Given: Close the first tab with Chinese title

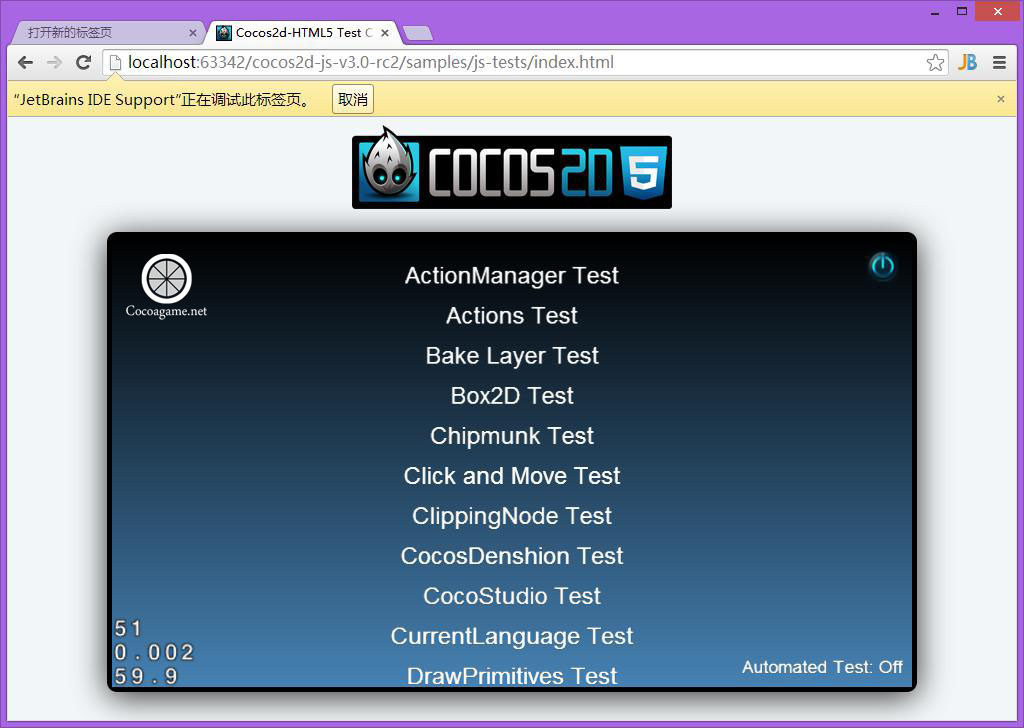Looking at the screenshot, I should point(193,33).
